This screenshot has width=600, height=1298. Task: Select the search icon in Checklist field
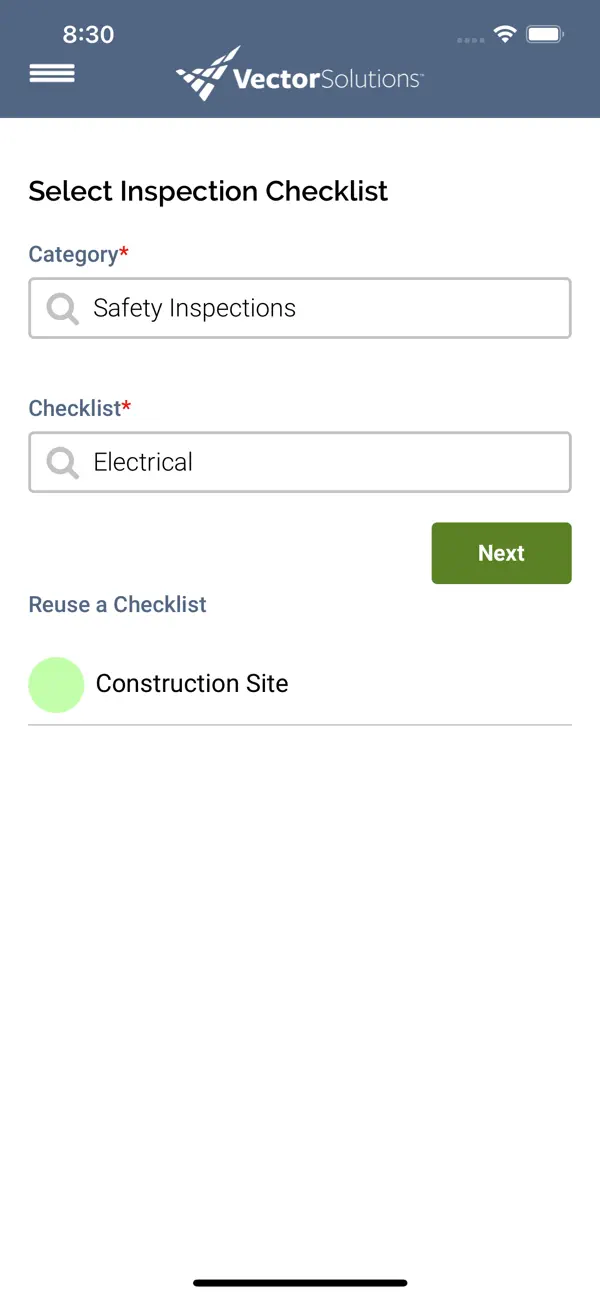61,462
